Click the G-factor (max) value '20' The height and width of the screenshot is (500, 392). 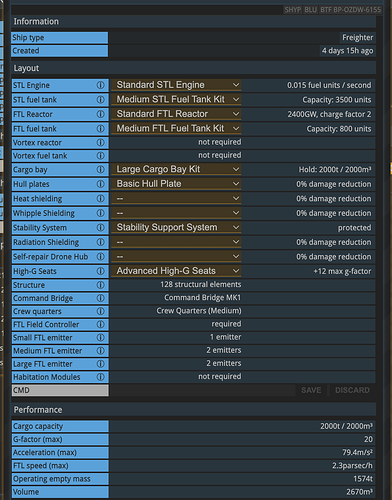(368, 439)
